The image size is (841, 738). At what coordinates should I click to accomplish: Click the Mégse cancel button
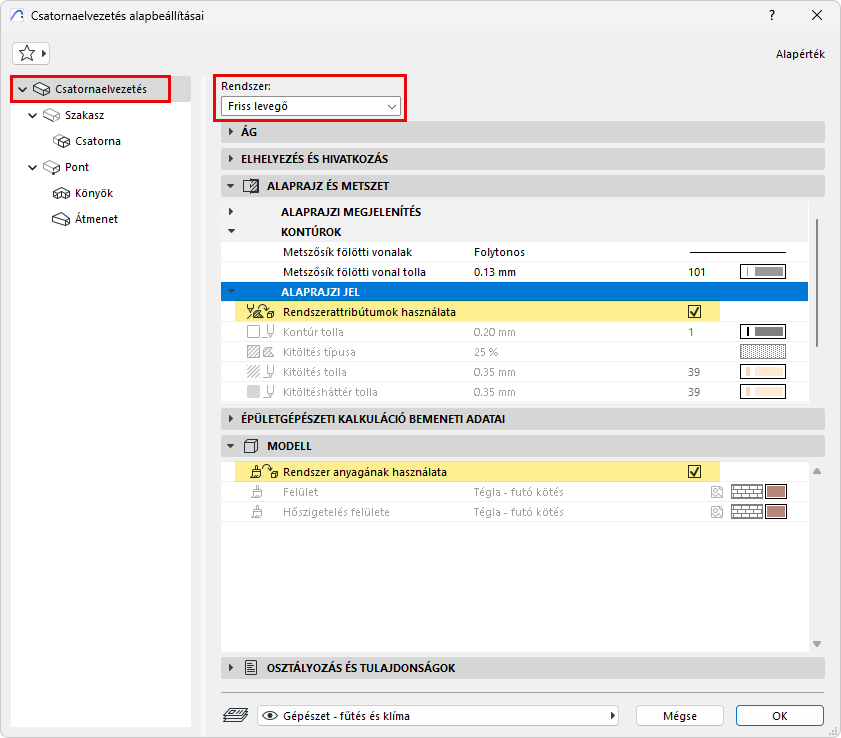point(680,716)
